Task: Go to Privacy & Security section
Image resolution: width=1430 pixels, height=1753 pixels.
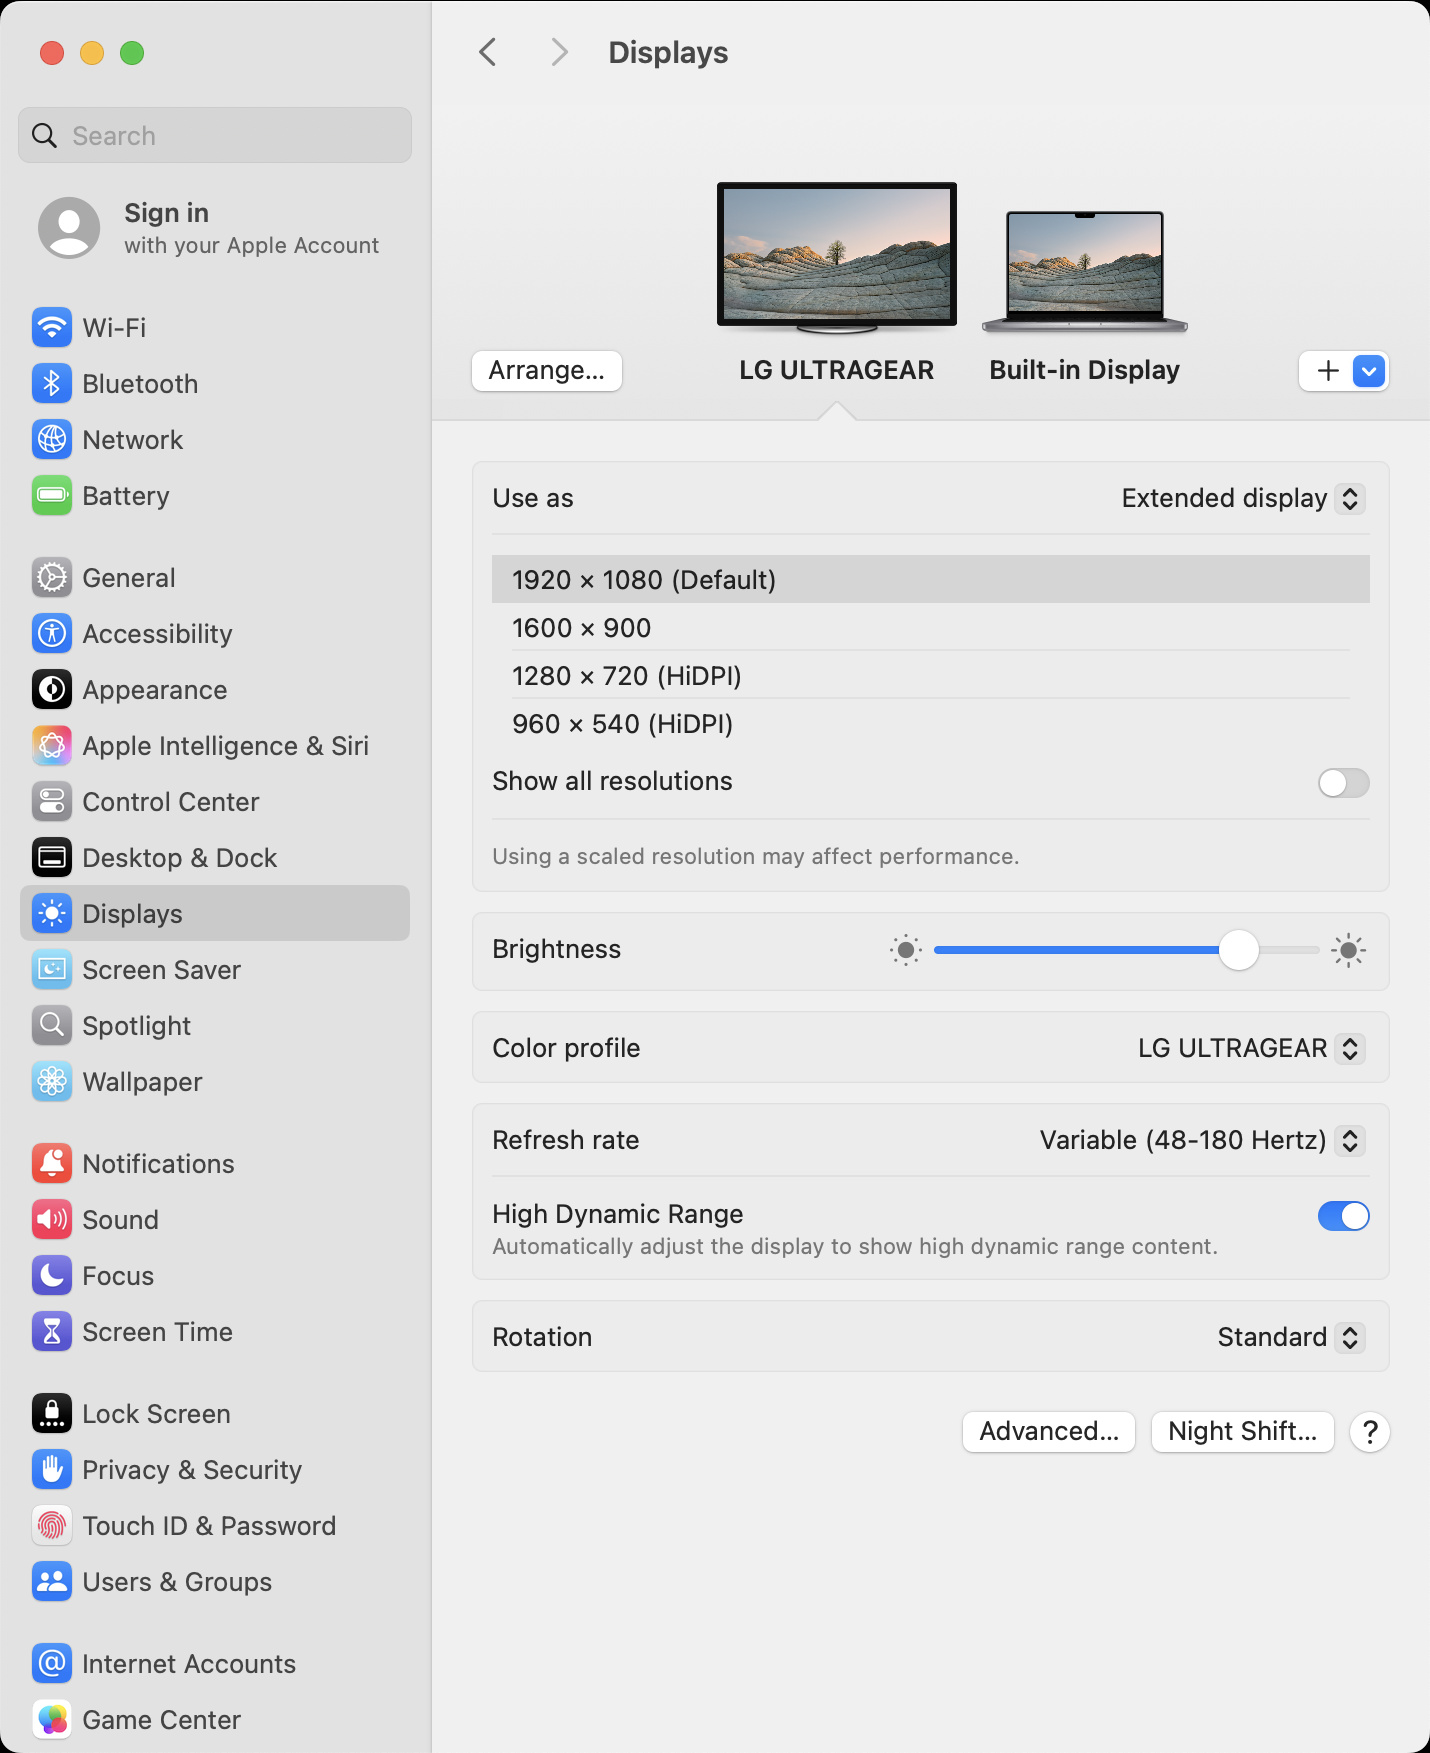Action: coord(191,1469)
